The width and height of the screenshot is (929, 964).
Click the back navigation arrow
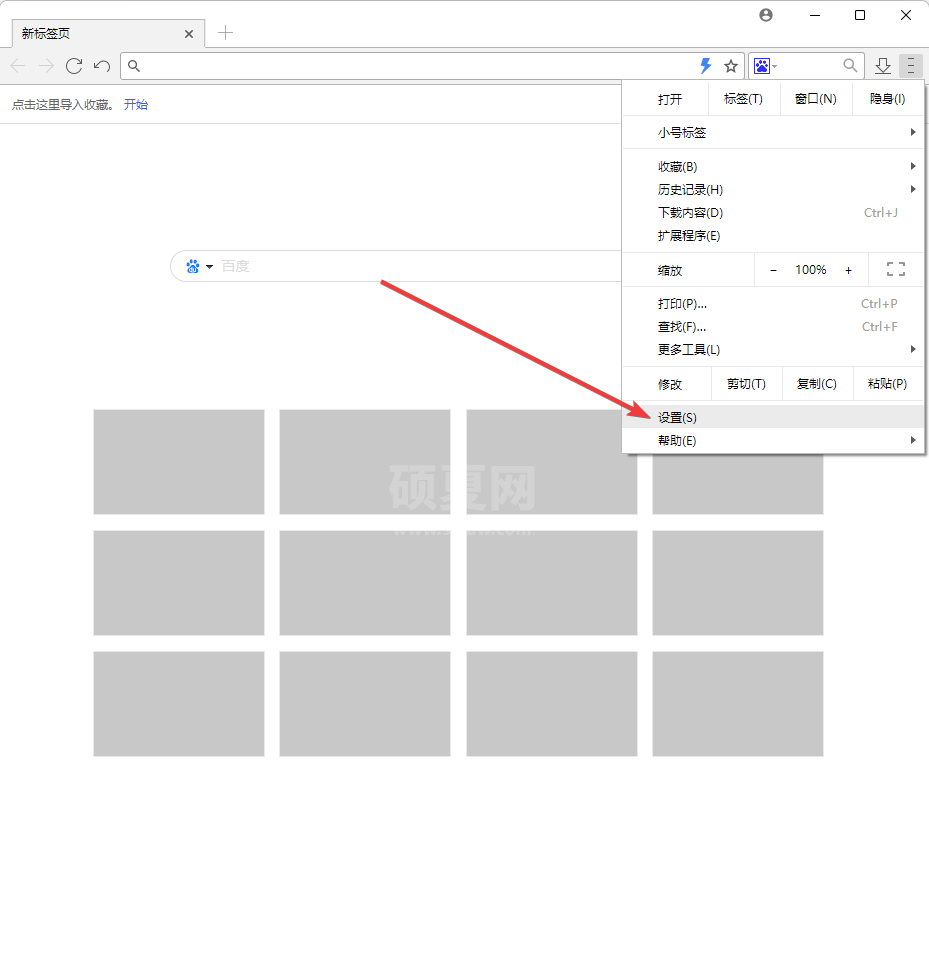(x=18, y=66)
